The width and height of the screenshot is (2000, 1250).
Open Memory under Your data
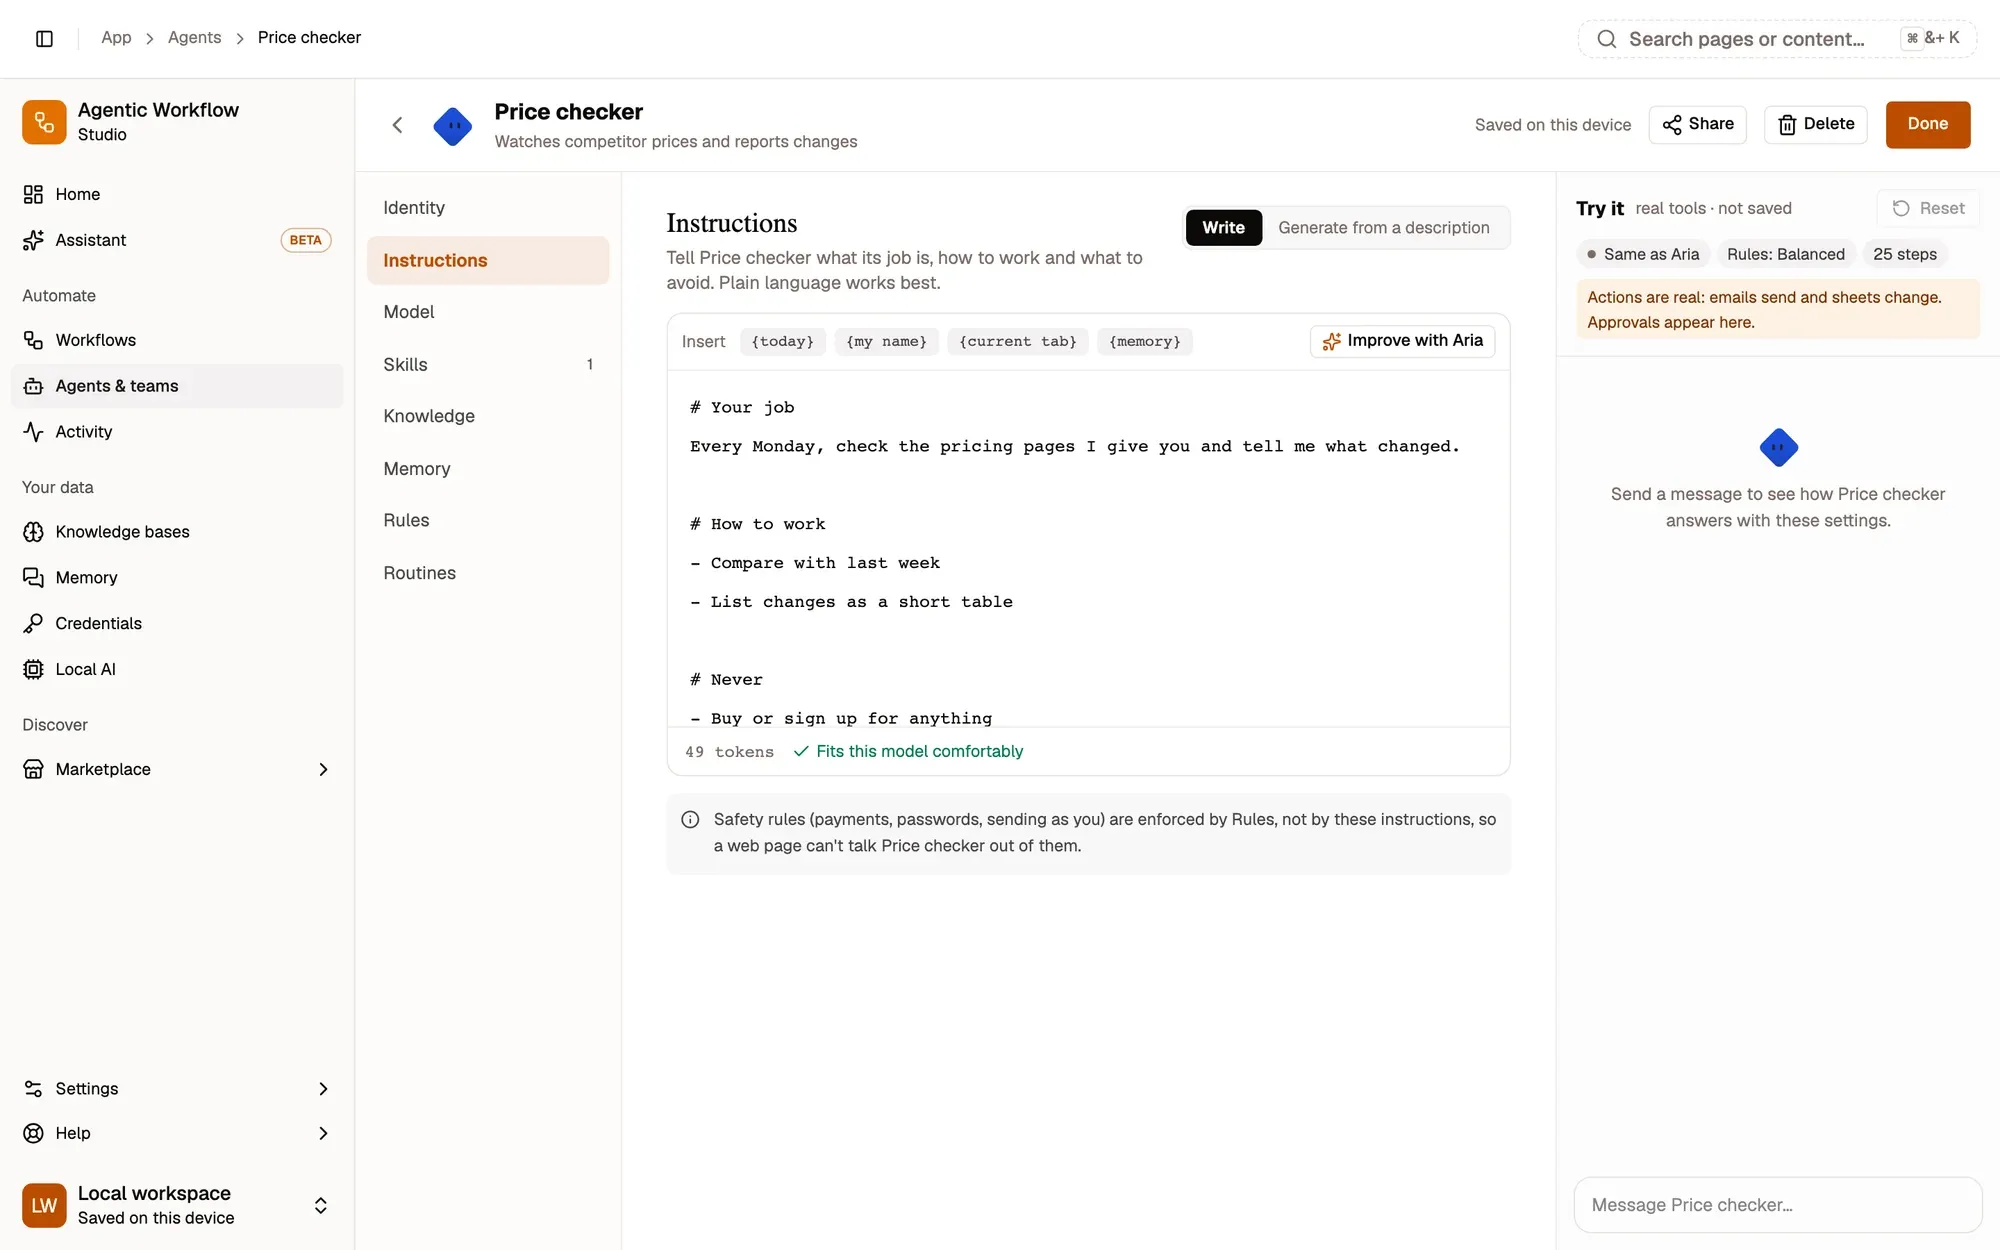177,578
